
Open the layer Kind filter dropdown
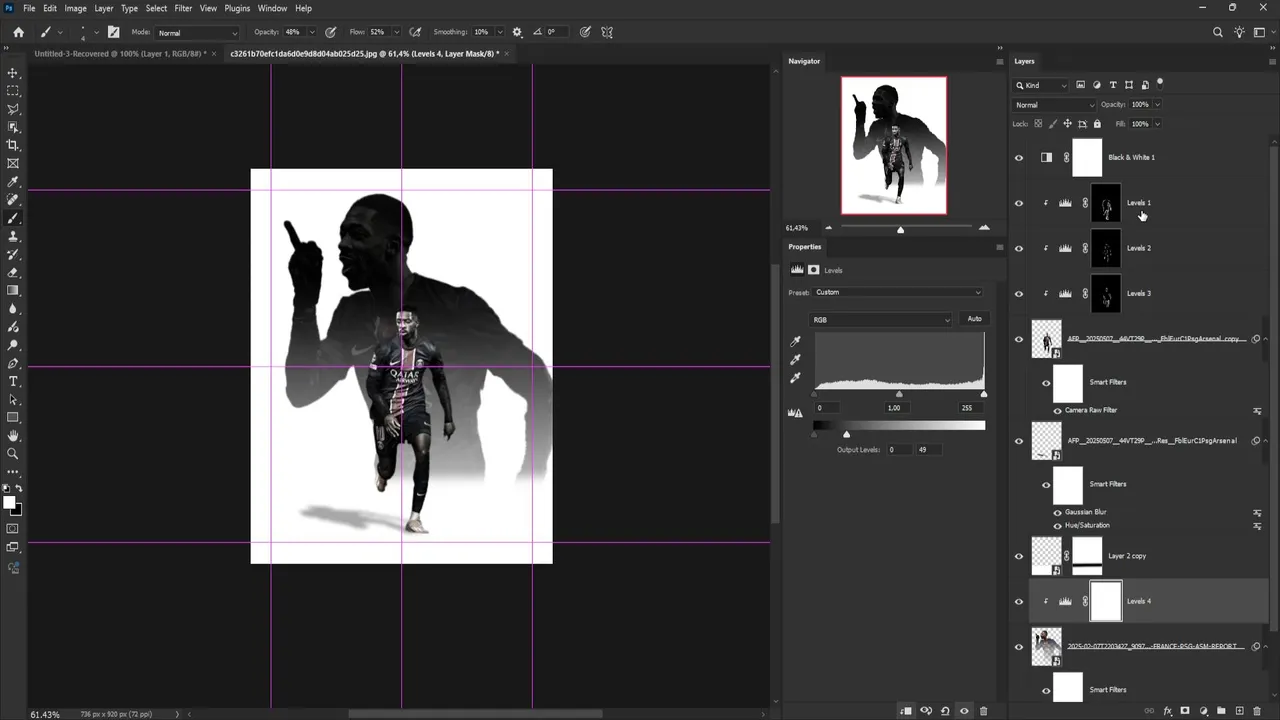pyautogui.click(x=1042, y=85)
